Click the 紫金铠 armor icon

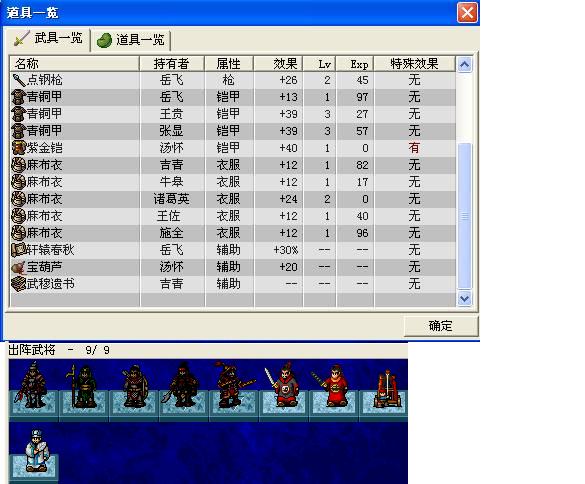(x=18, y=148)
